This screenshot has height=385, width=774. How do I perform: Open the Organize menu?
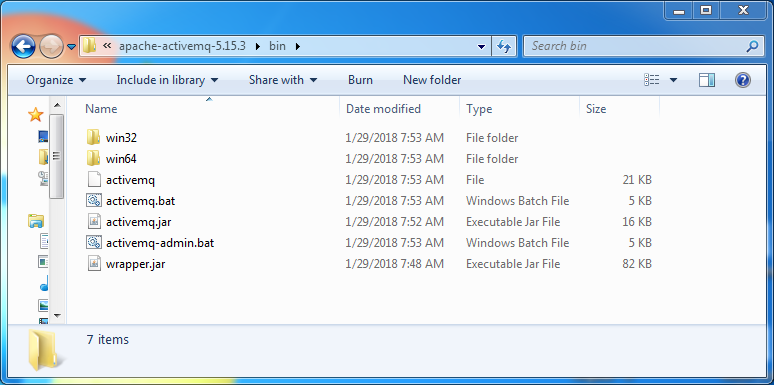pyautogui.click(x=56, y=80)
